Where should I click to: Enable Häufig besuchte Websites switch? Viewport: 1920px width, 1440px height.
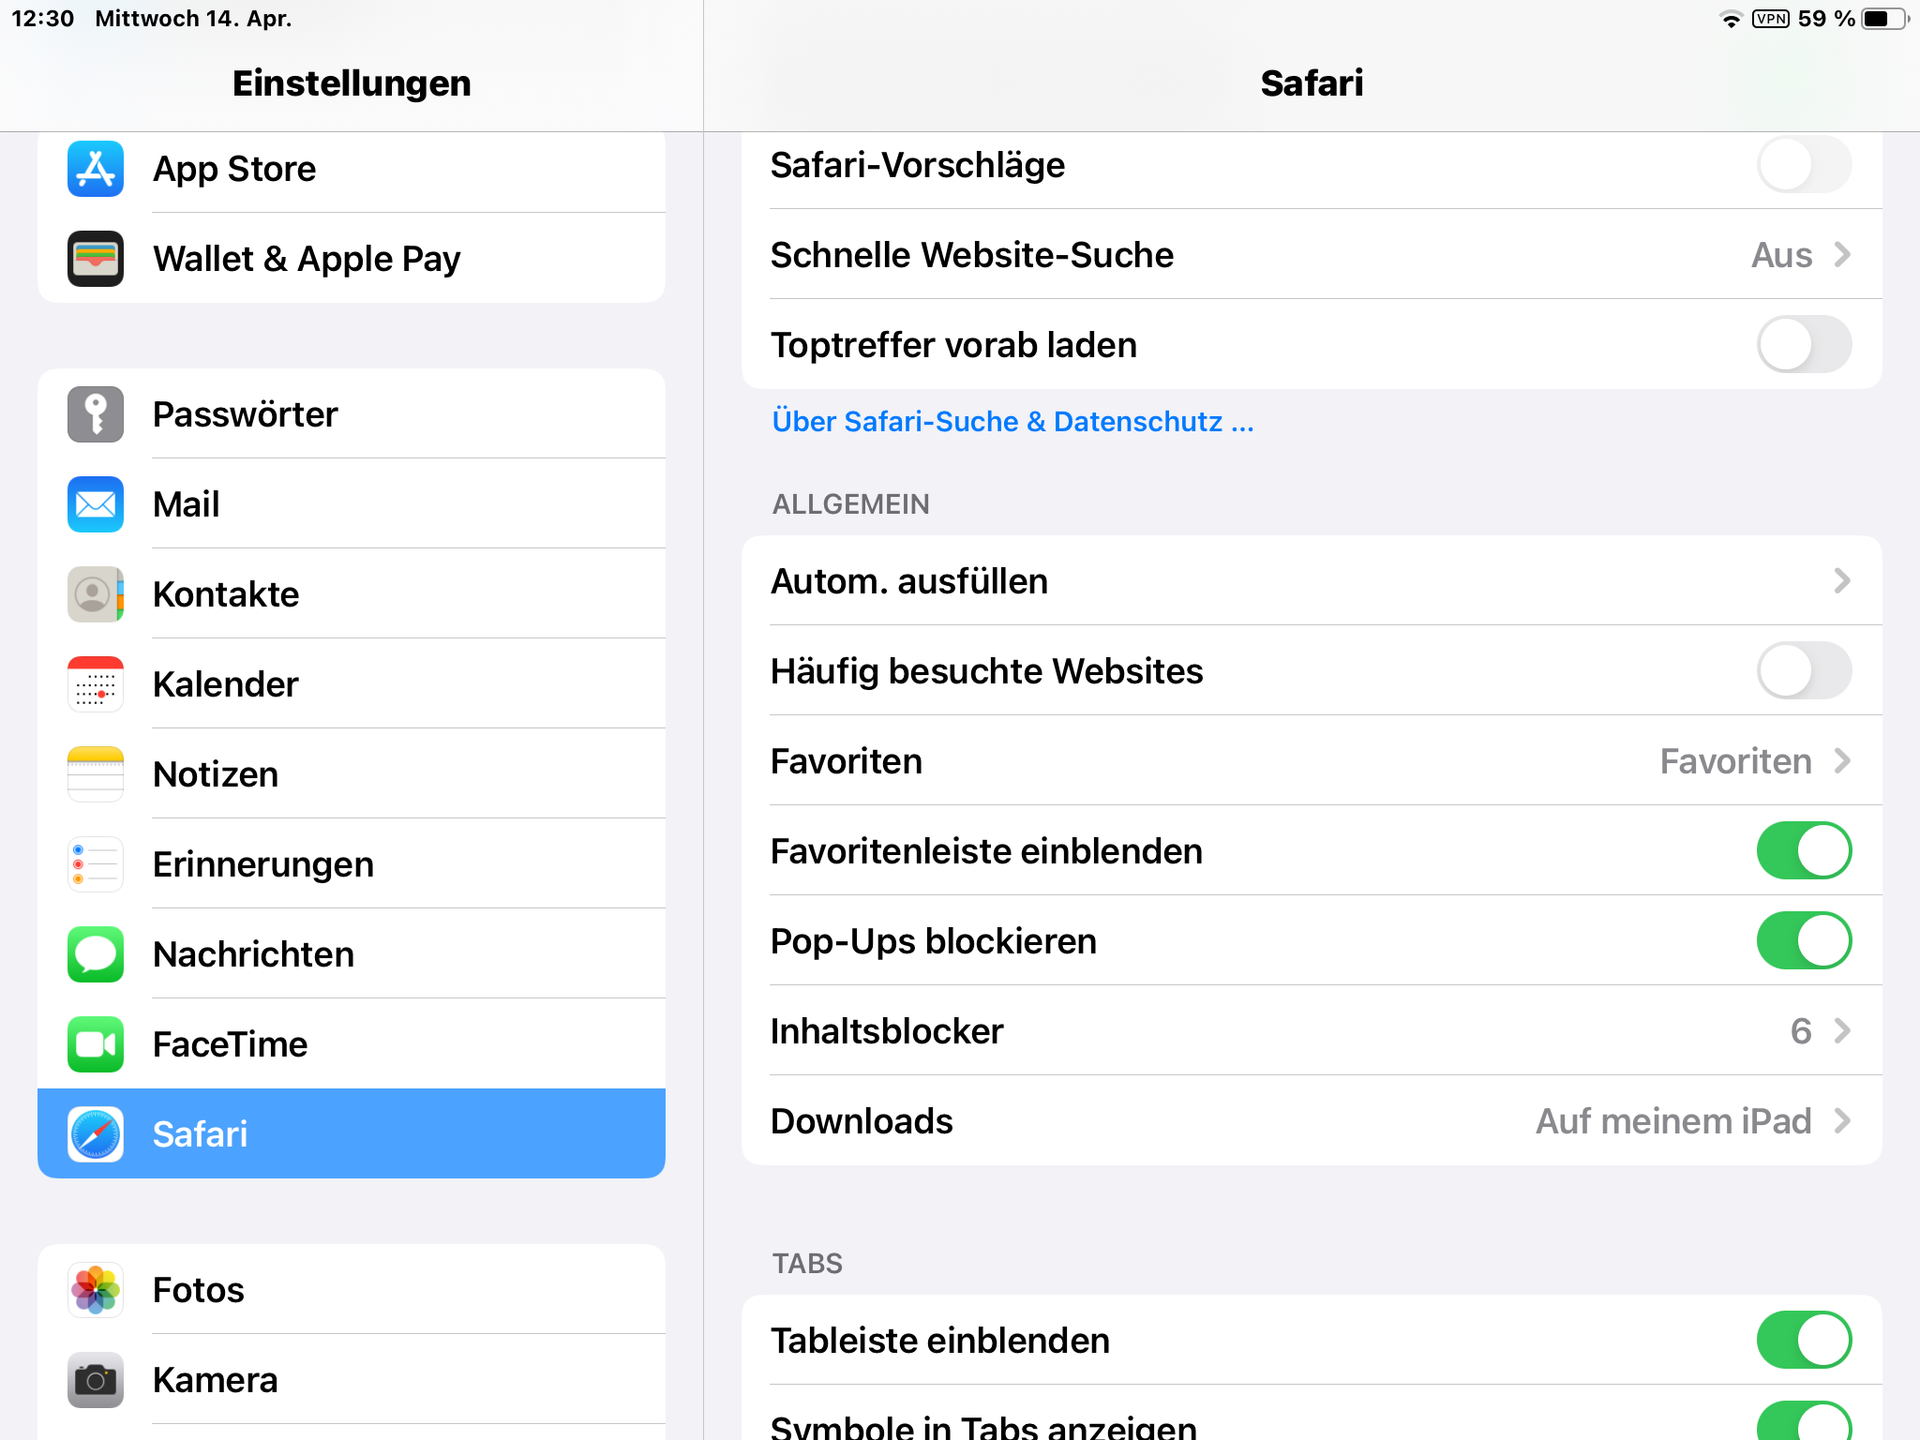click(1804, 671)
